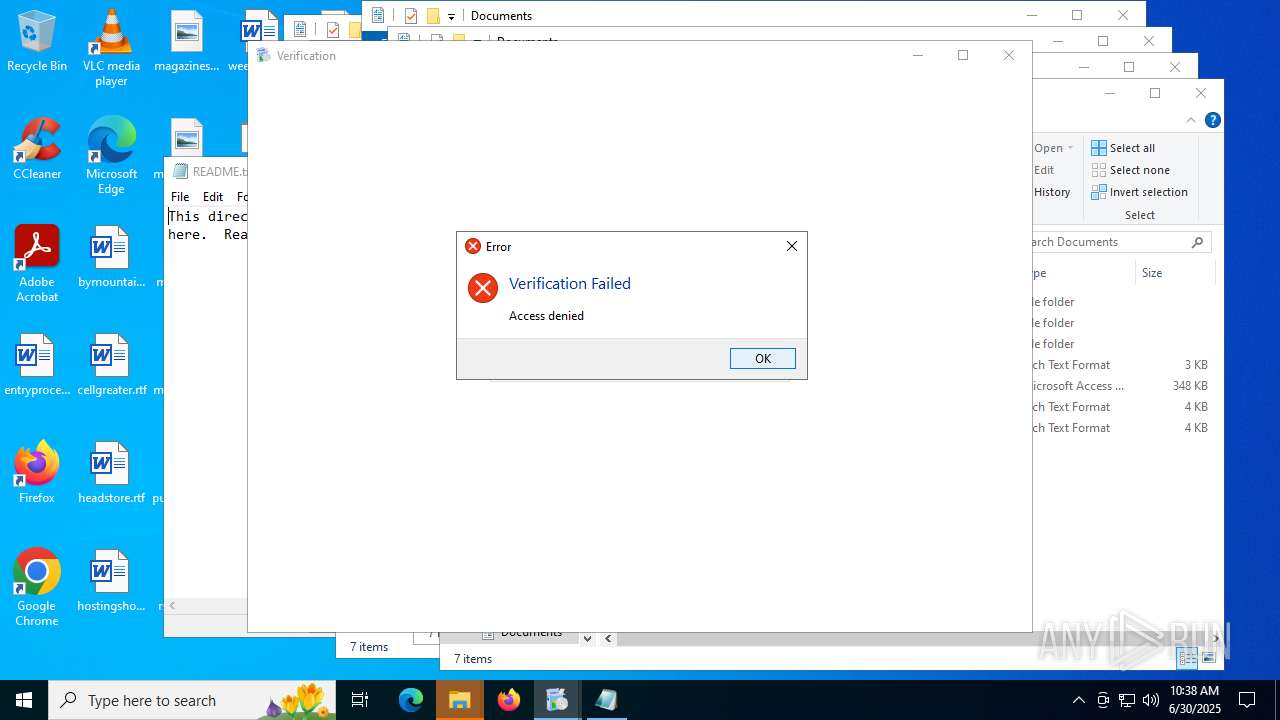Open Firefox desktop shortcut
Viewport: 1280px width, 720px height.
[37, 474]
